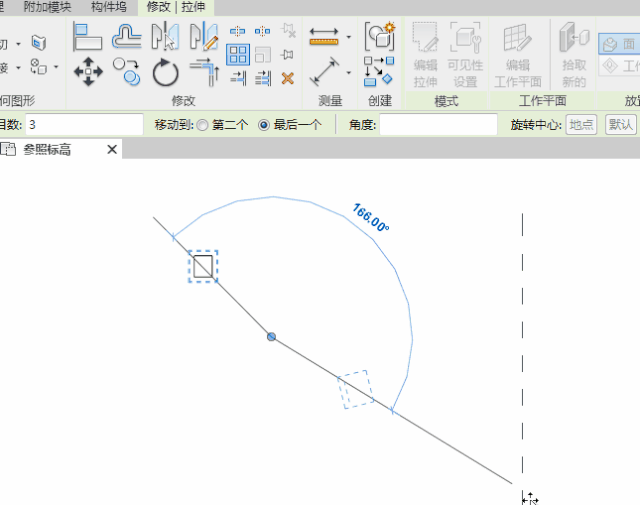640x505 pixels.
Task: Open the 附加模块 ribbon tab
Action: [47, 7]
